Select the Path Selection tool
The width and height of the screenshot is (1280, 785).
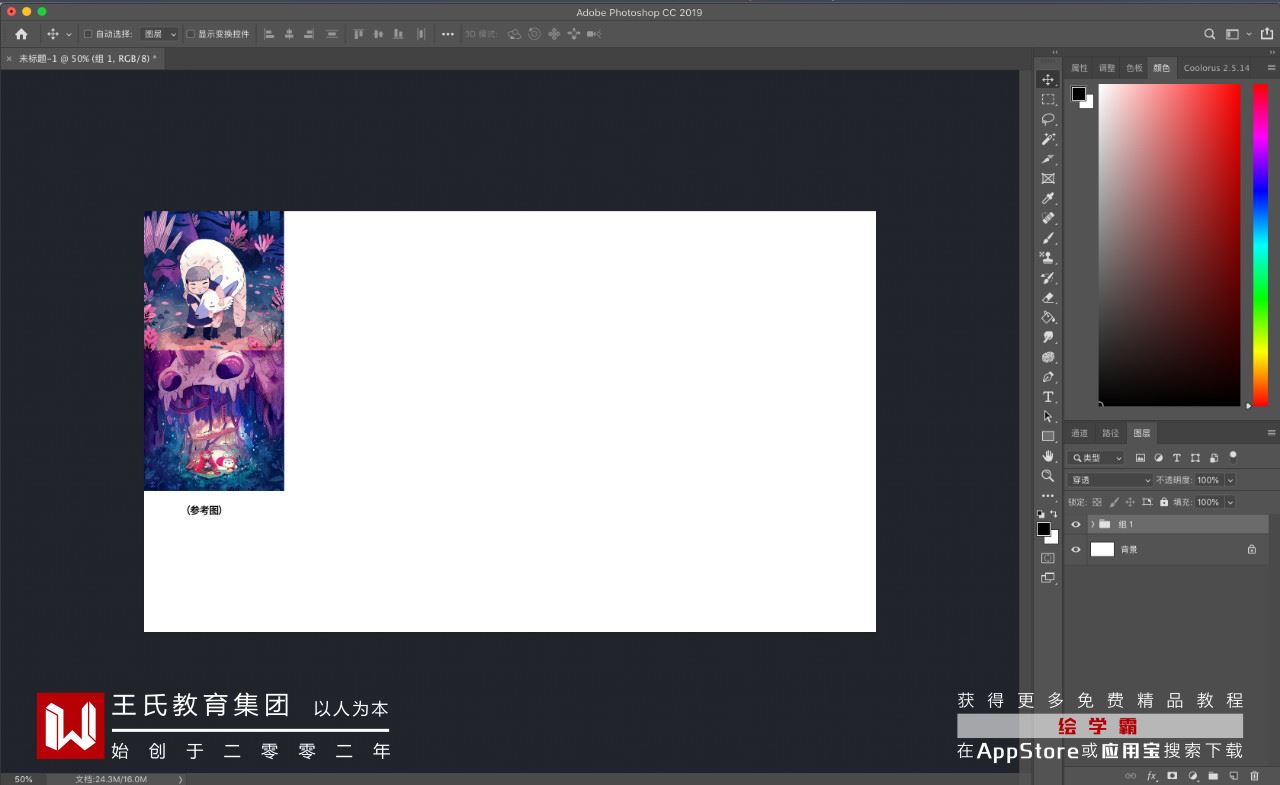(x=1048, y=416)
